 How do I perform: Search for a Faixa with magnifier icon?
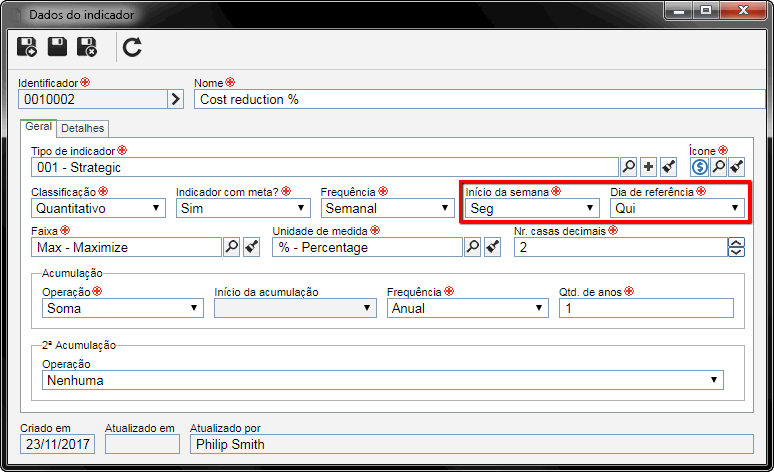pyautogui.click(x=232, y=247)
